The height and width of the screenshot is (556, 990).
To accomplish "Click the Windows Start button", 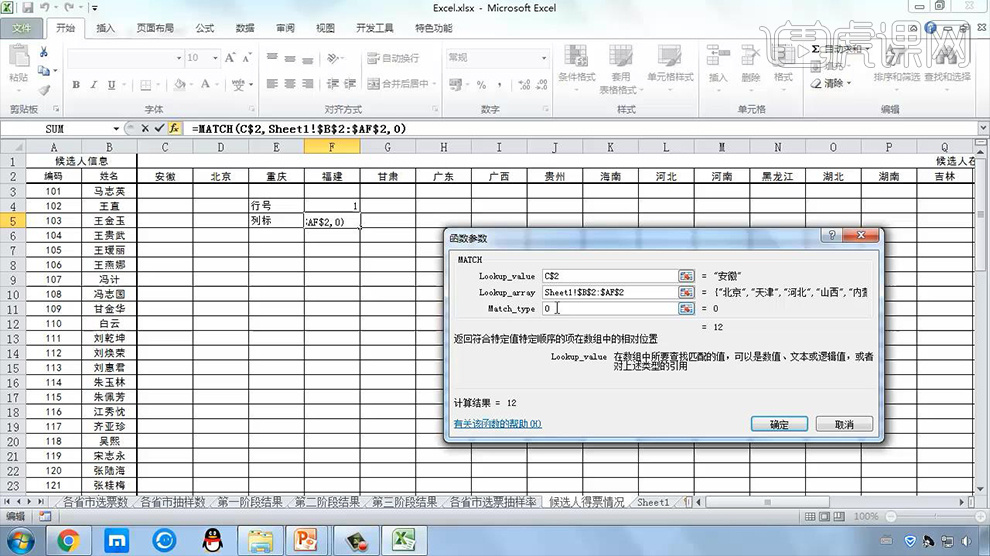I will tap(20, 541).
